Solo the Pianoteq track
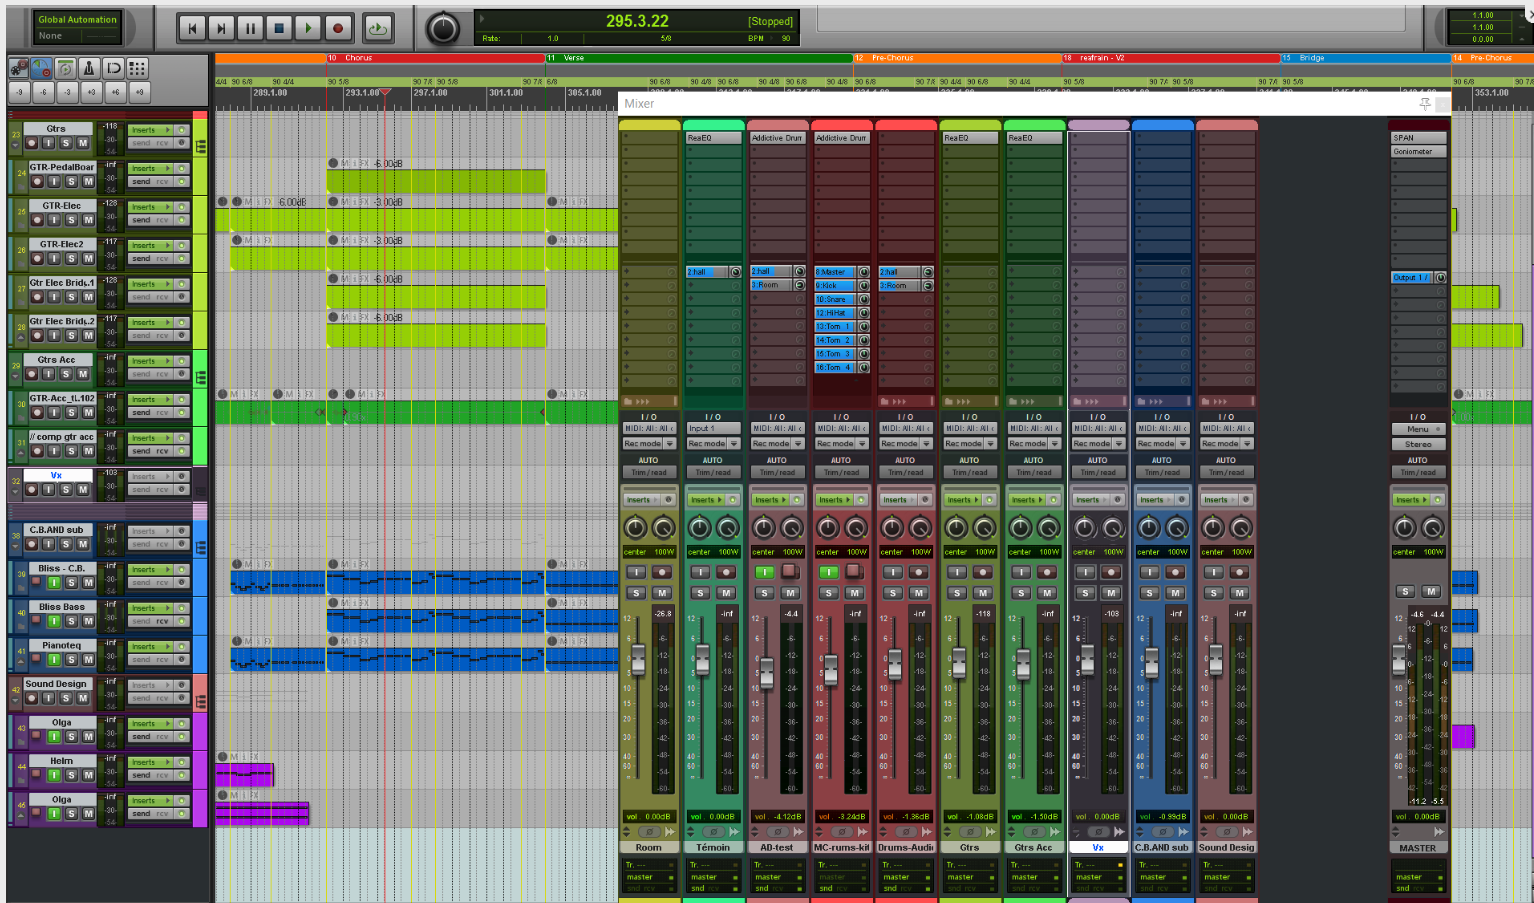The height and width of the screenshot is (903, 1534). (71, 660)
